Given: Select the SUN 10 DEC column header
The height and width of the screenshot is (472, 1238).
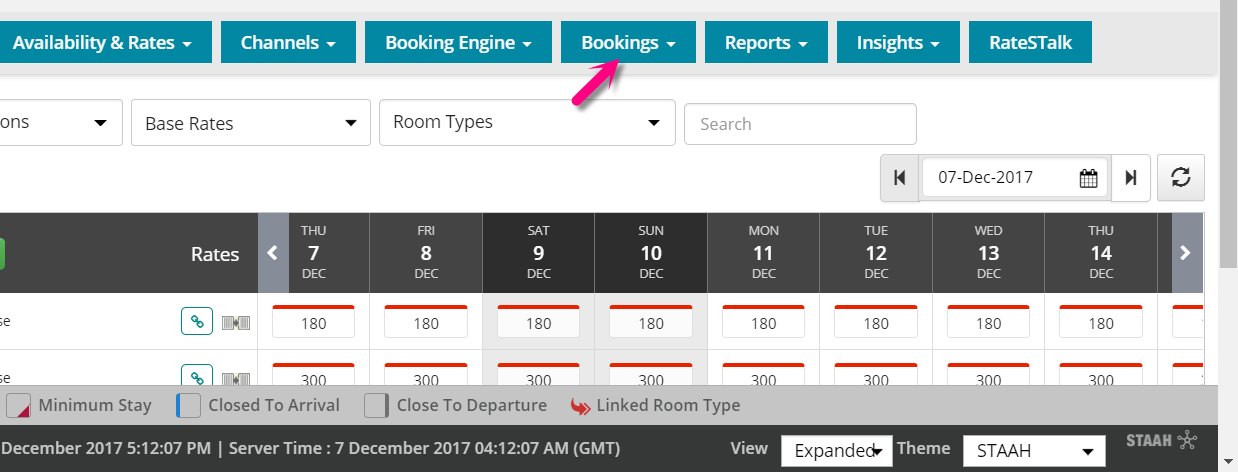Looking at the screenshot, I should (x=651, y=253).
